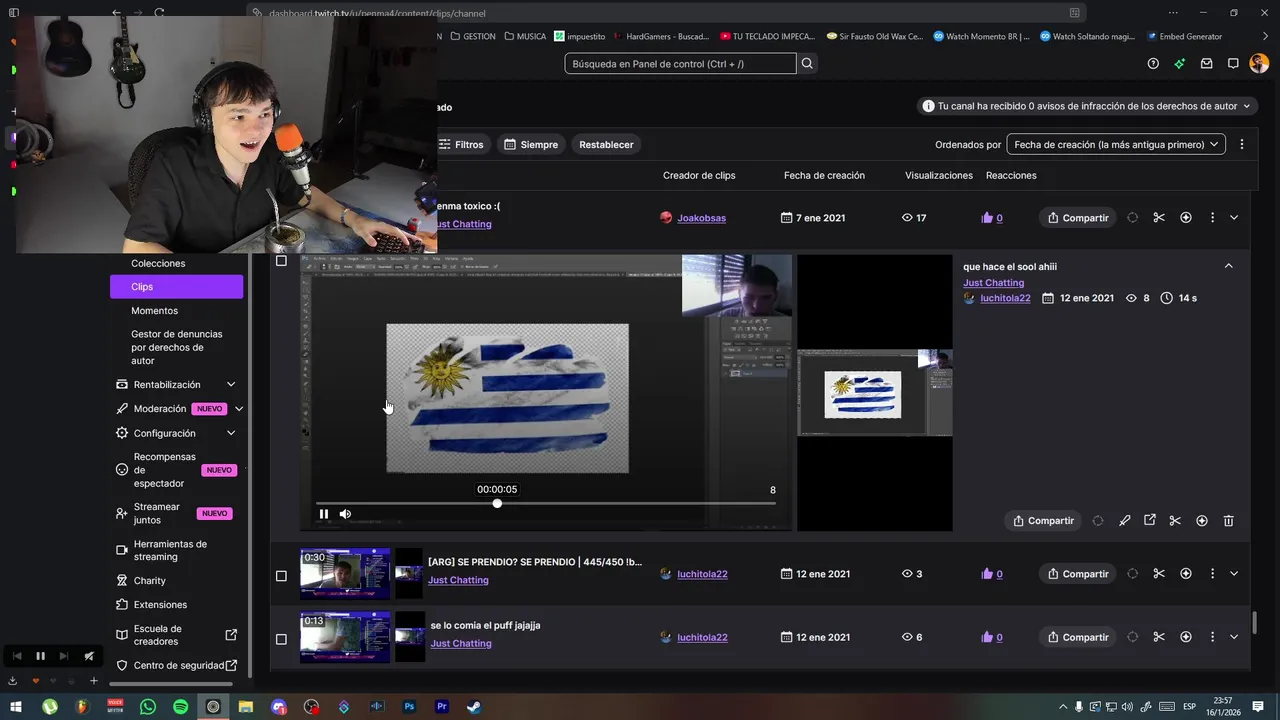Open the sort order dropdown
Image resolution: width=1280 pixels, height=720 pixels.
point(1116,144)
